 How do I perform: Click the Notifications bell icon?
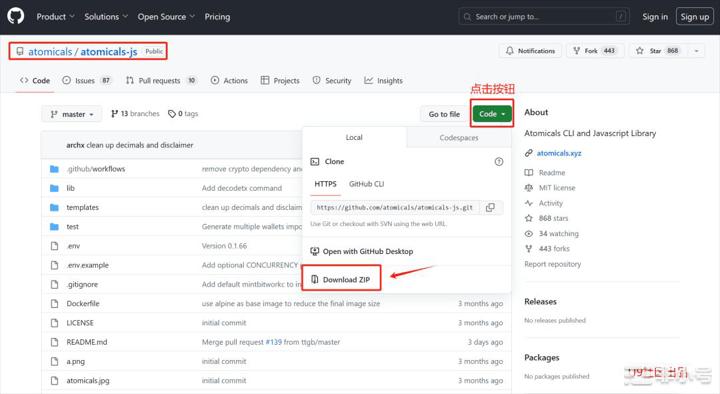pos(510,51)
